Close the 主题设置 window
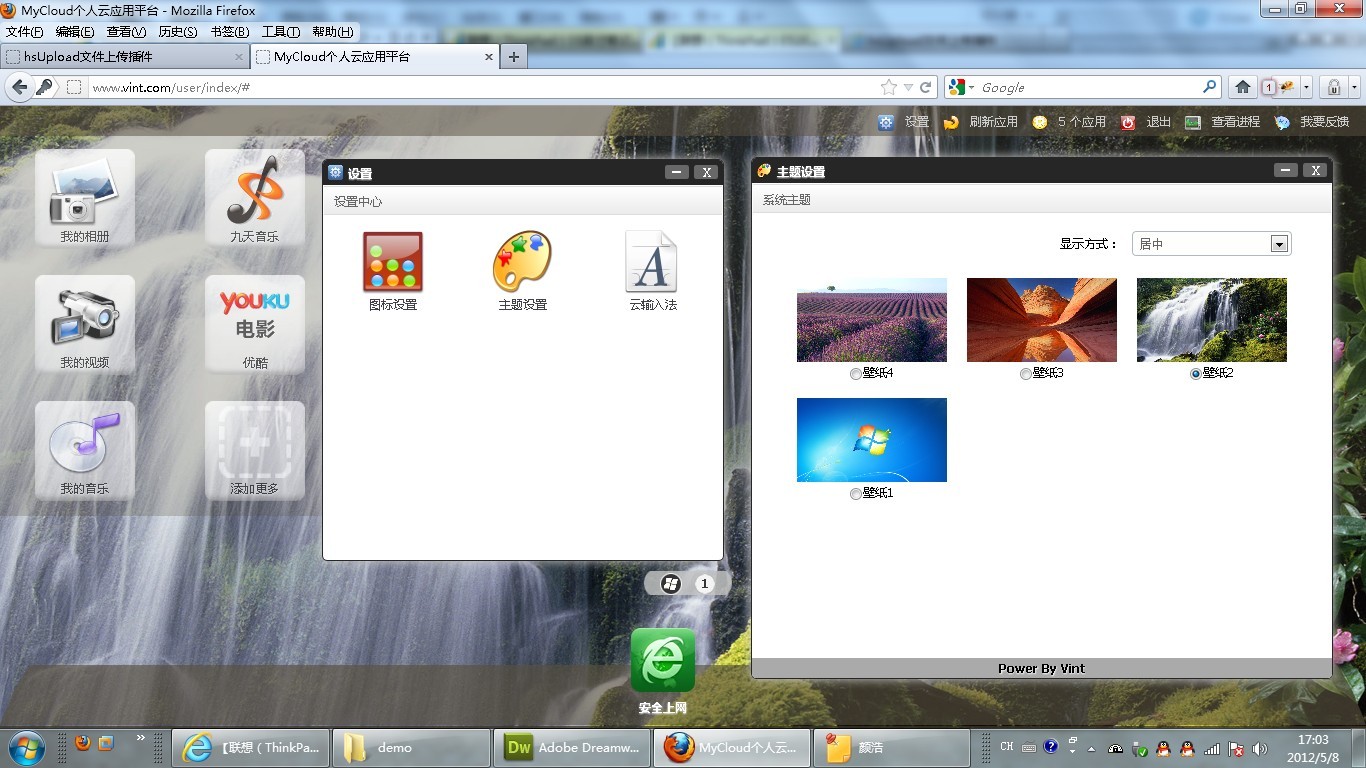 [x=1316, y=170]
